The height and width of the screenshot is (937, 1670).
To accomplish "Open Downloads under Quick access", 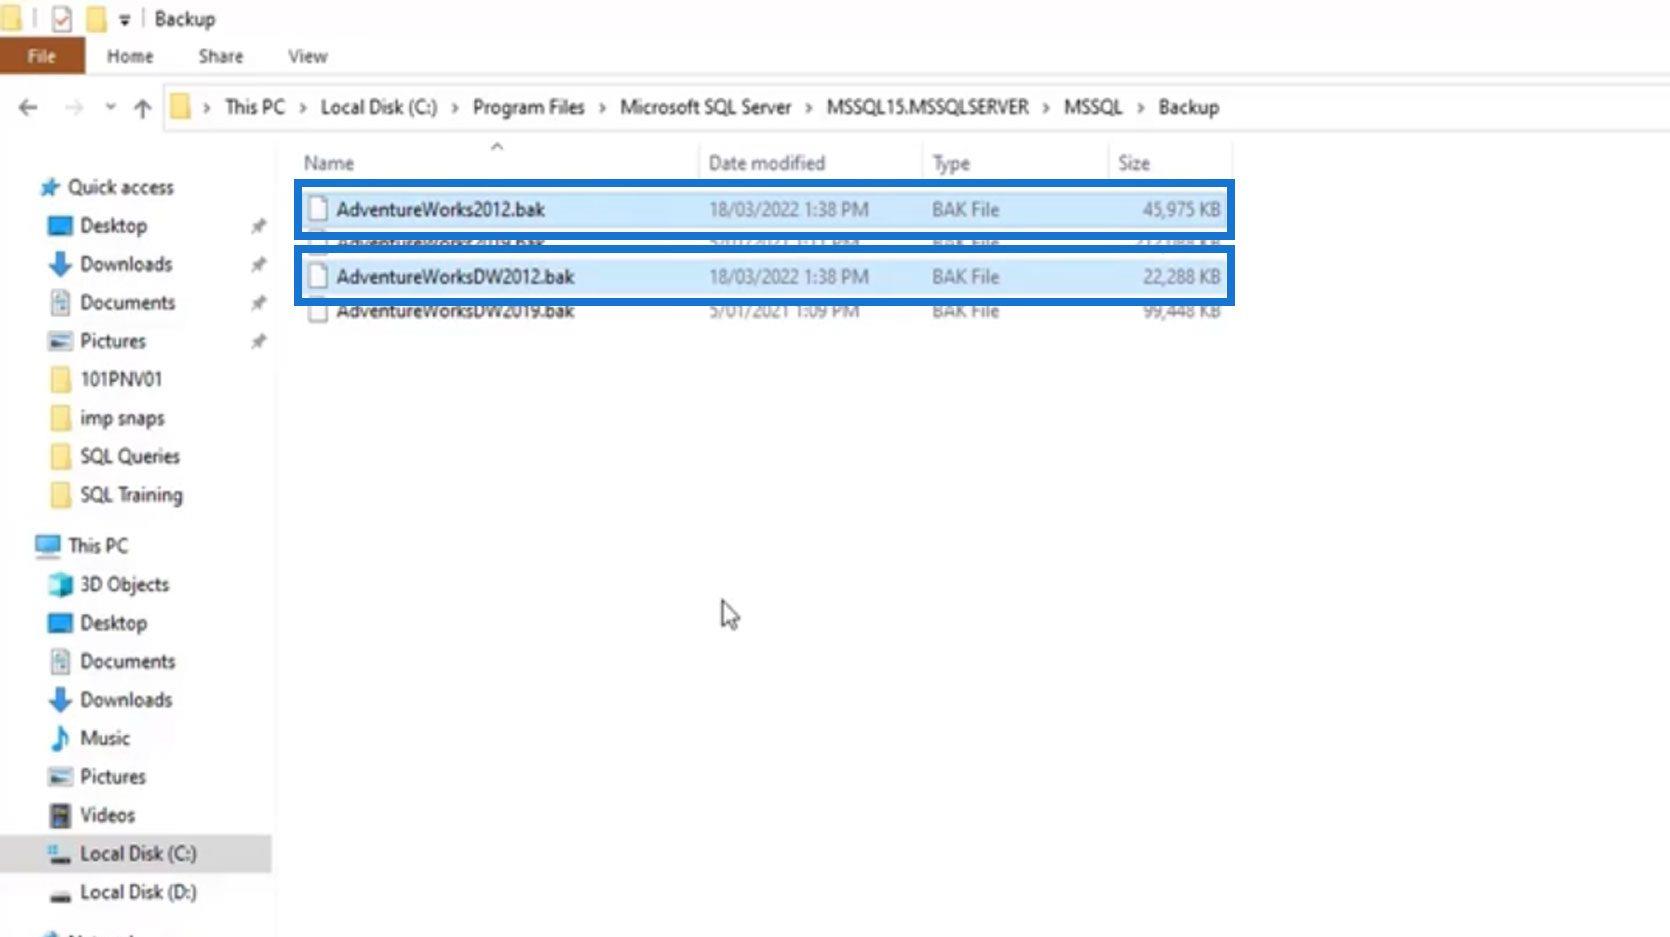I will pyautogui.click(x=126, y=264).
